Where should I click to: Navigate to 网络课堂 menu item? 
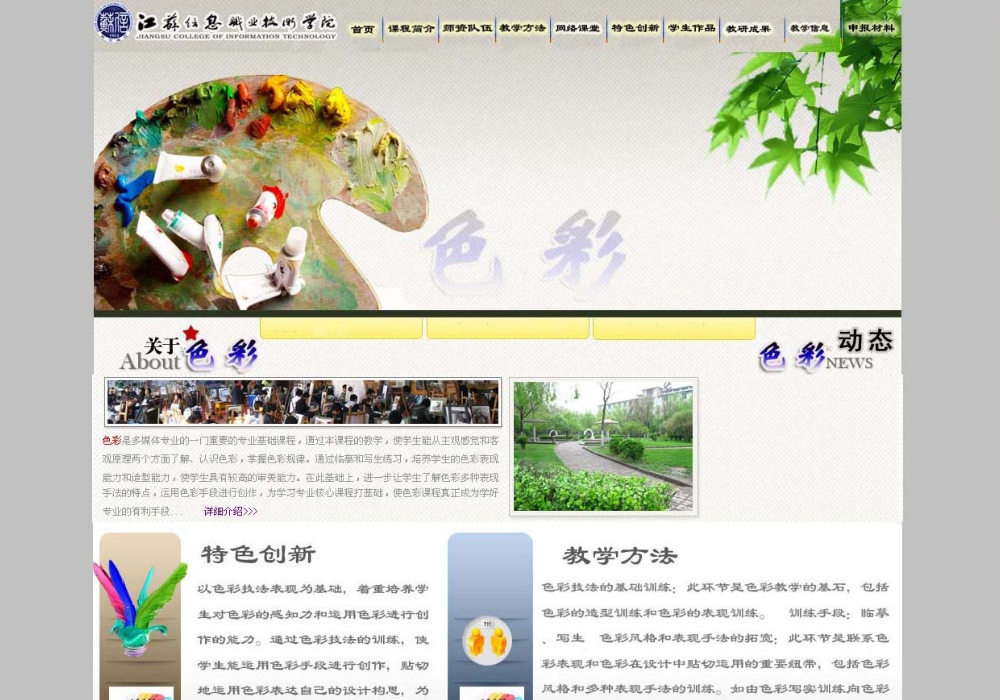click(578, 29)
